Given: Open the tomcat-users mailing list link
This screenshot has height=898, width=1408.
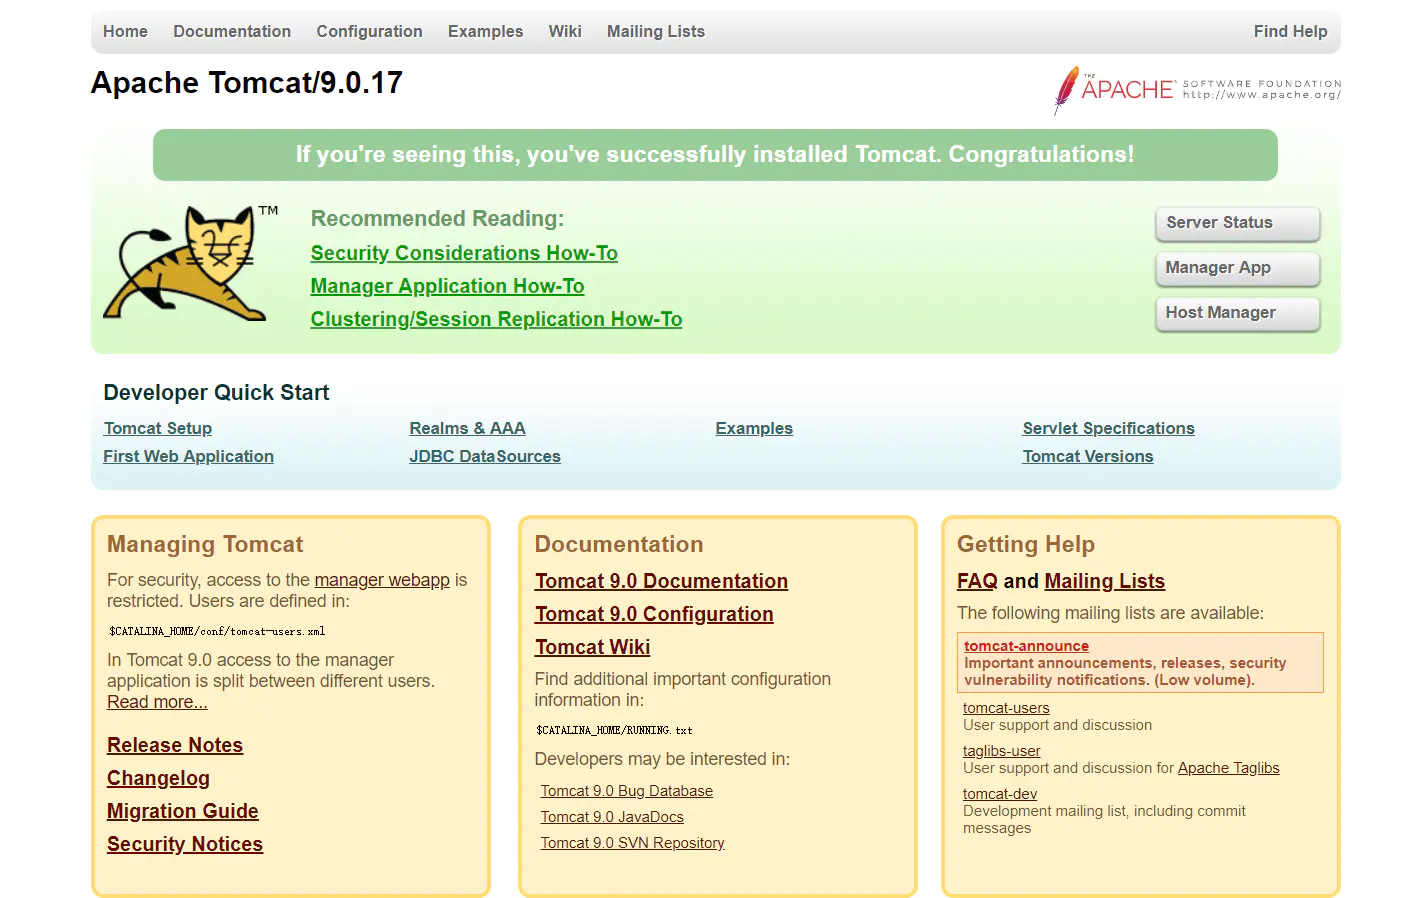Looking at the screenshot, I should click(x=1006, y=708).
